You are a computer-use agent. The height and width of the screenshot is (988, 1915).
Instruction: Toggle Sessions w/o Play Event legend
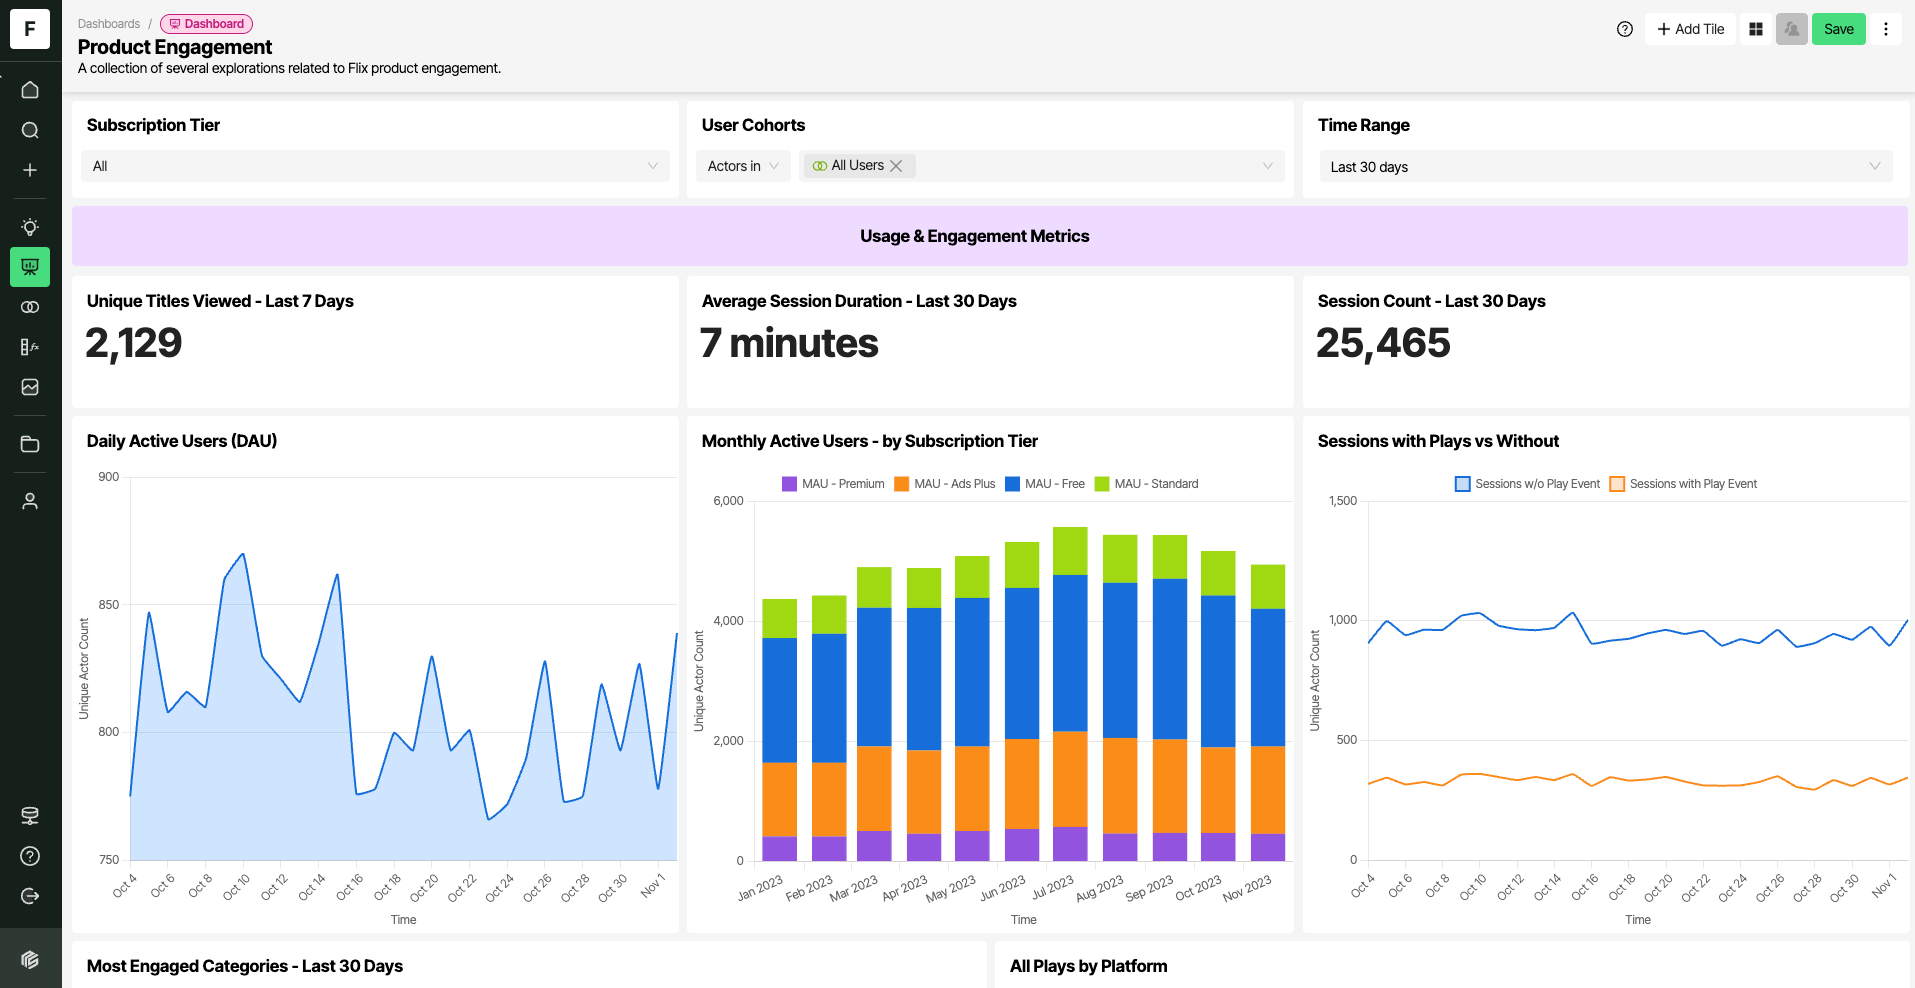(1527, 484)
